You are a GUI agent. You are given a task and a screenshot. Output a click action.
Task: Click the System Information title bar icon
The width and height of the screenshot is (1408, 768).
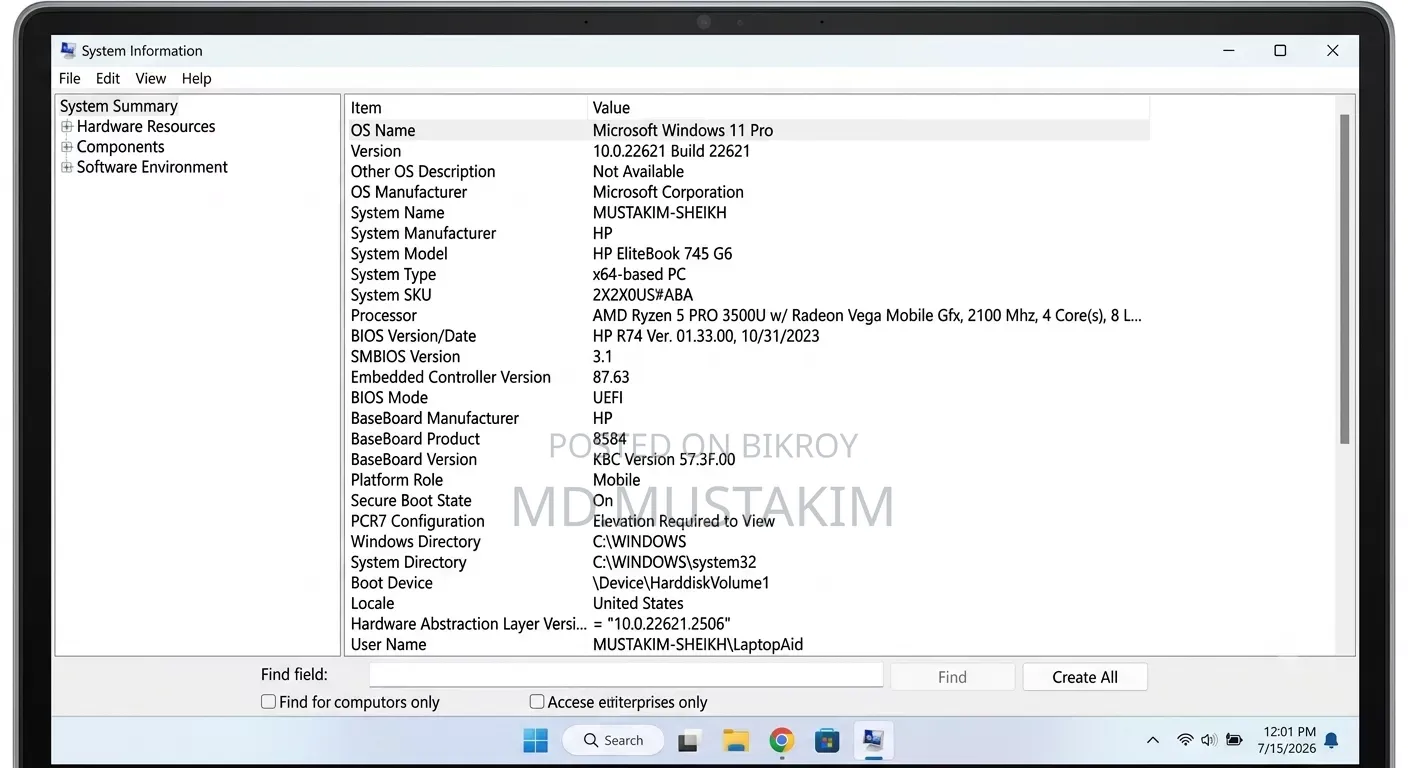tap(68, 50)
